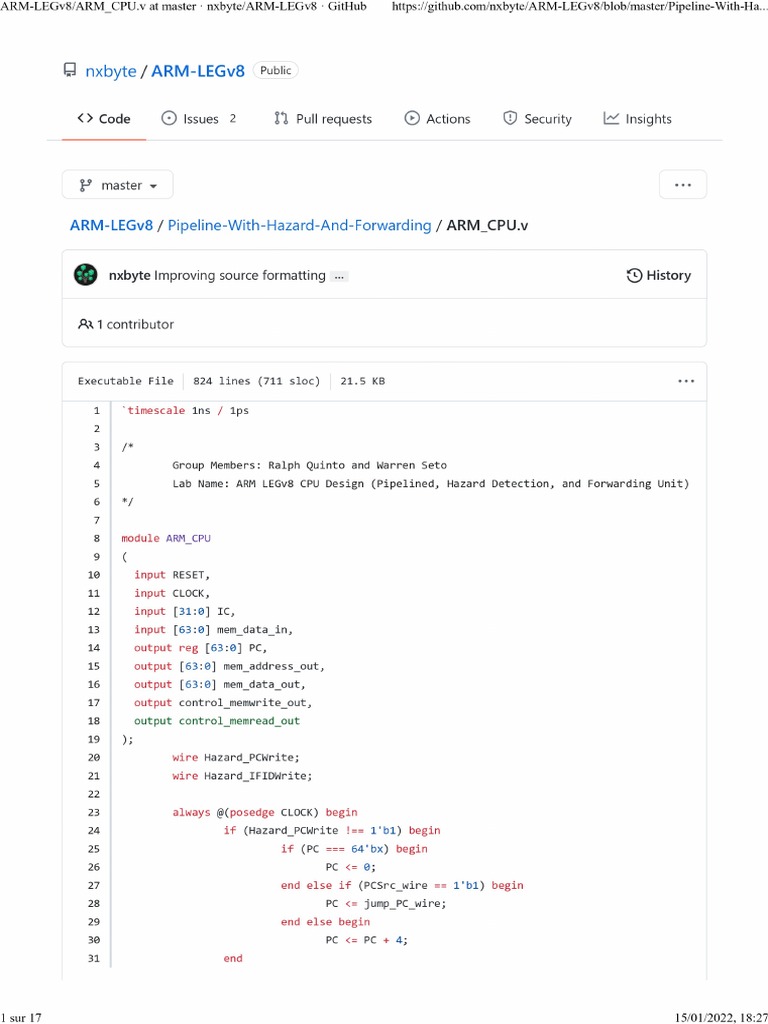This screenshot has width=768, height=1024.
Task: Go to Pipeline-With-Hazard-And-Forwarding folder
Action: click(x=299, y=225)
